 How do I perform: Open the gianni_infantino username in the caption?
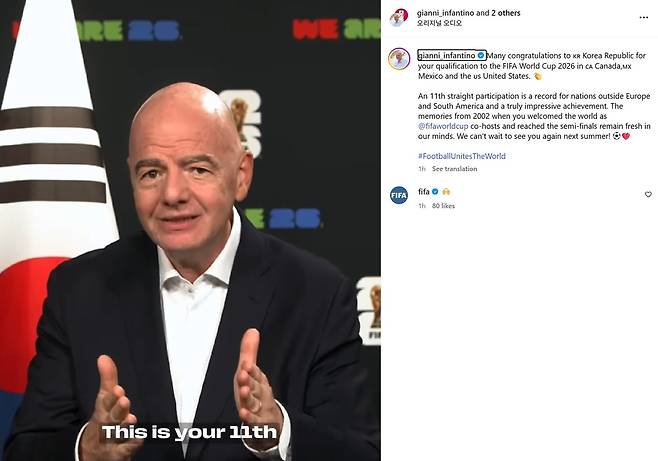(446, 55)
